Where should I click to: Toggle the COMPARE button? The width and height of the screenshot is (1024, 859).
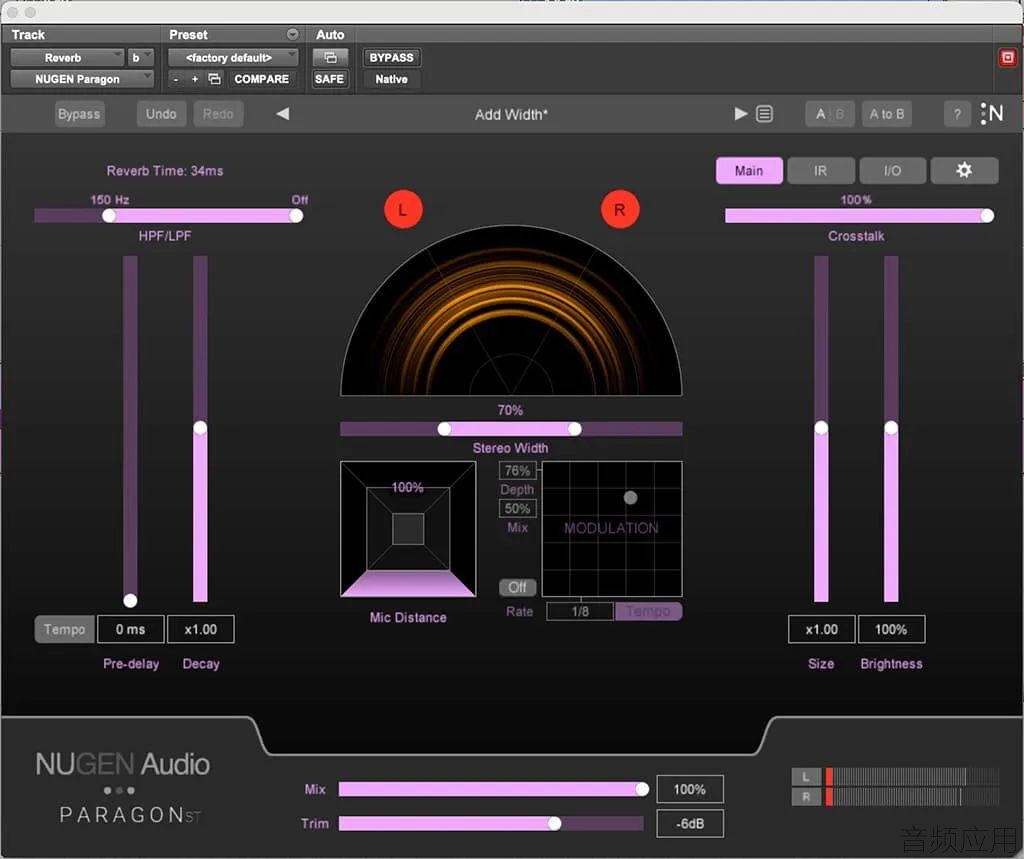pos(261,79)
